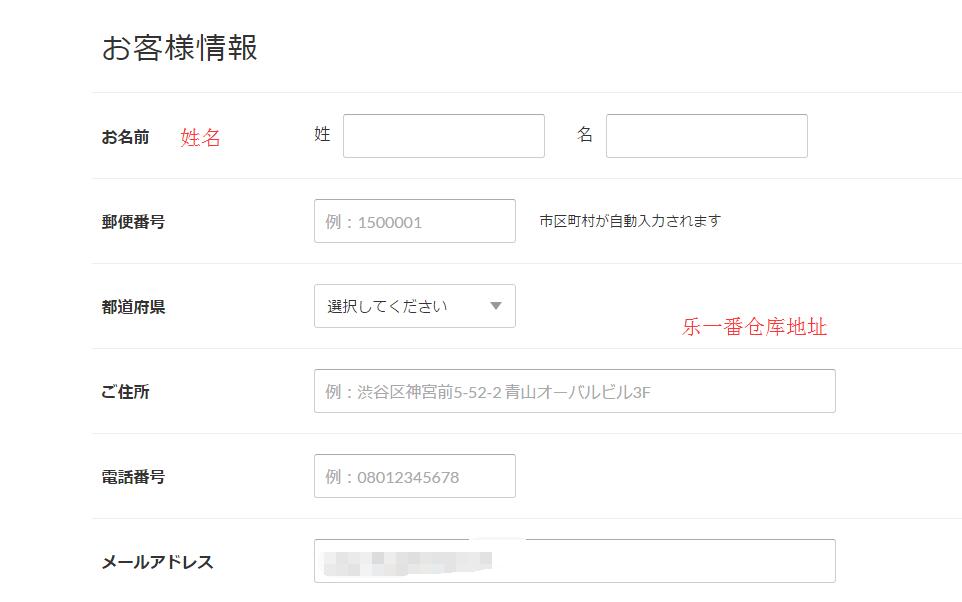Click the 名 (given name) input field
Screen dimensions: 962x602
click(706, 136)
